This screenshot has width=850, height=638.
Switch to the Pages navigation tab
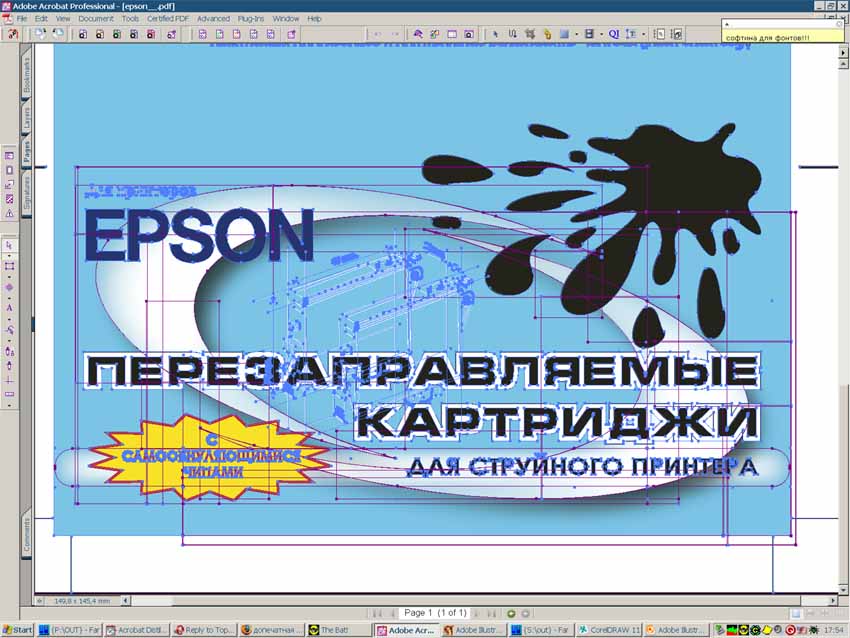[27, 152]
